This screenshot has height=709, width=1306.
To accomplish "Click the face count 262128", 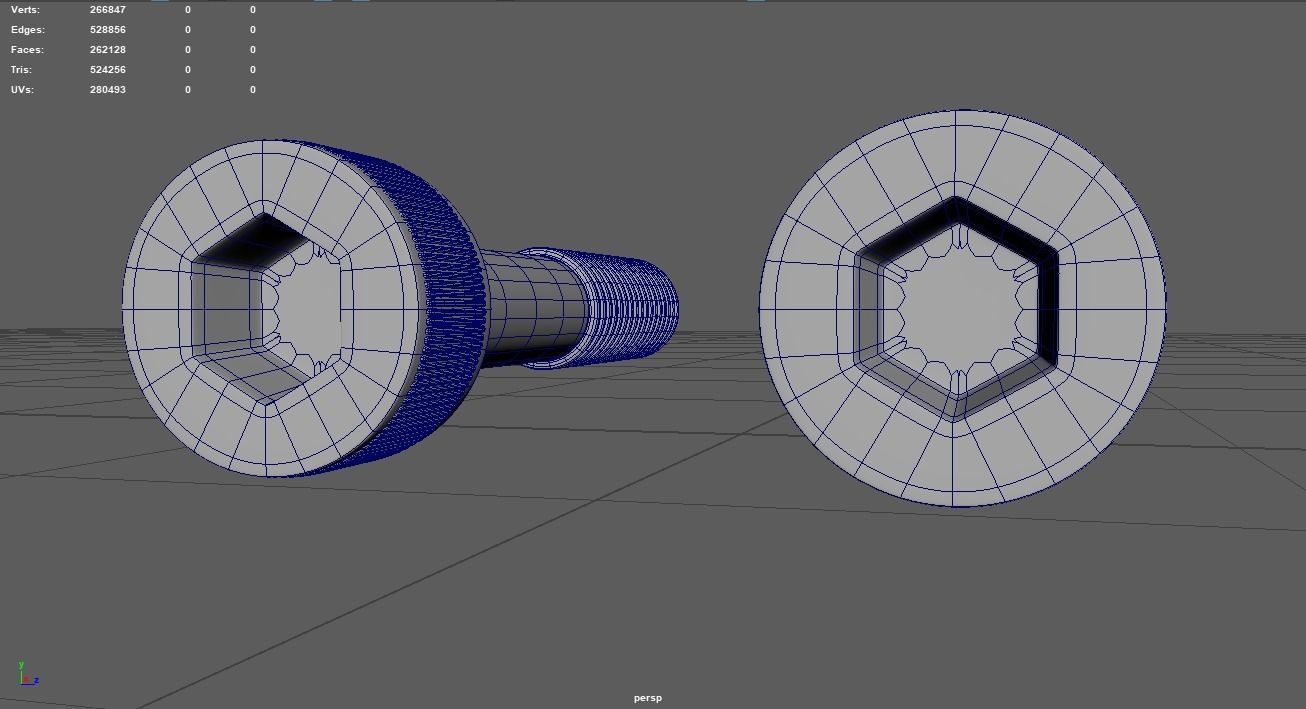I will point(107,49).
